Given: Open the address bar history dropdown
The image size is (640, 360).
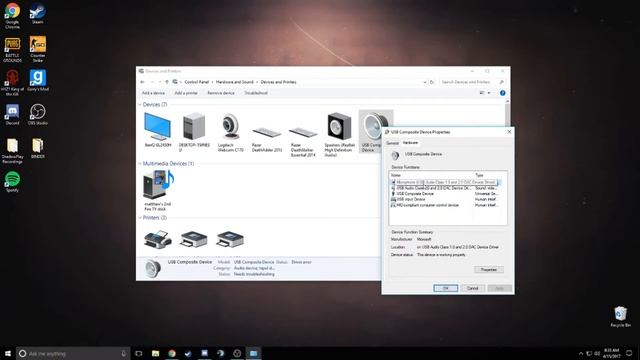Looking at the screenshot, I should click(x=424, y=82).
